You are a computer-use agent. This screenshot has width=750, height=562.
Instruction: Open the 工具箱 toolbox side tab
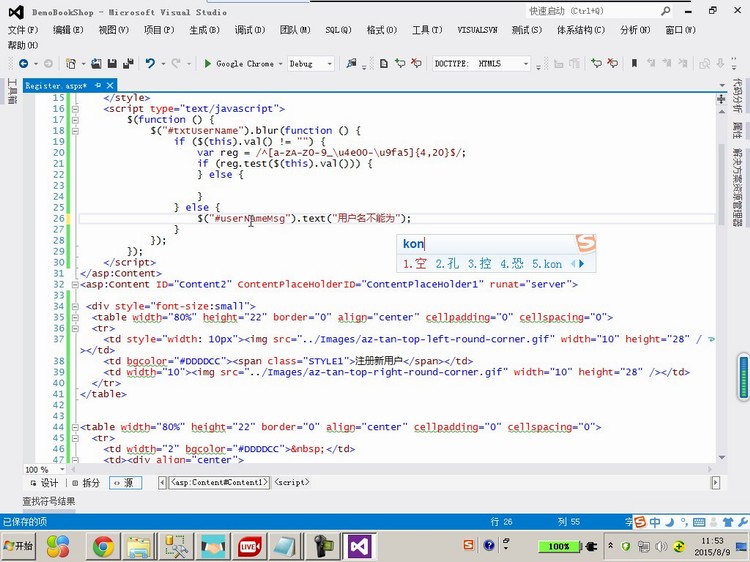(x=11, y=91)
